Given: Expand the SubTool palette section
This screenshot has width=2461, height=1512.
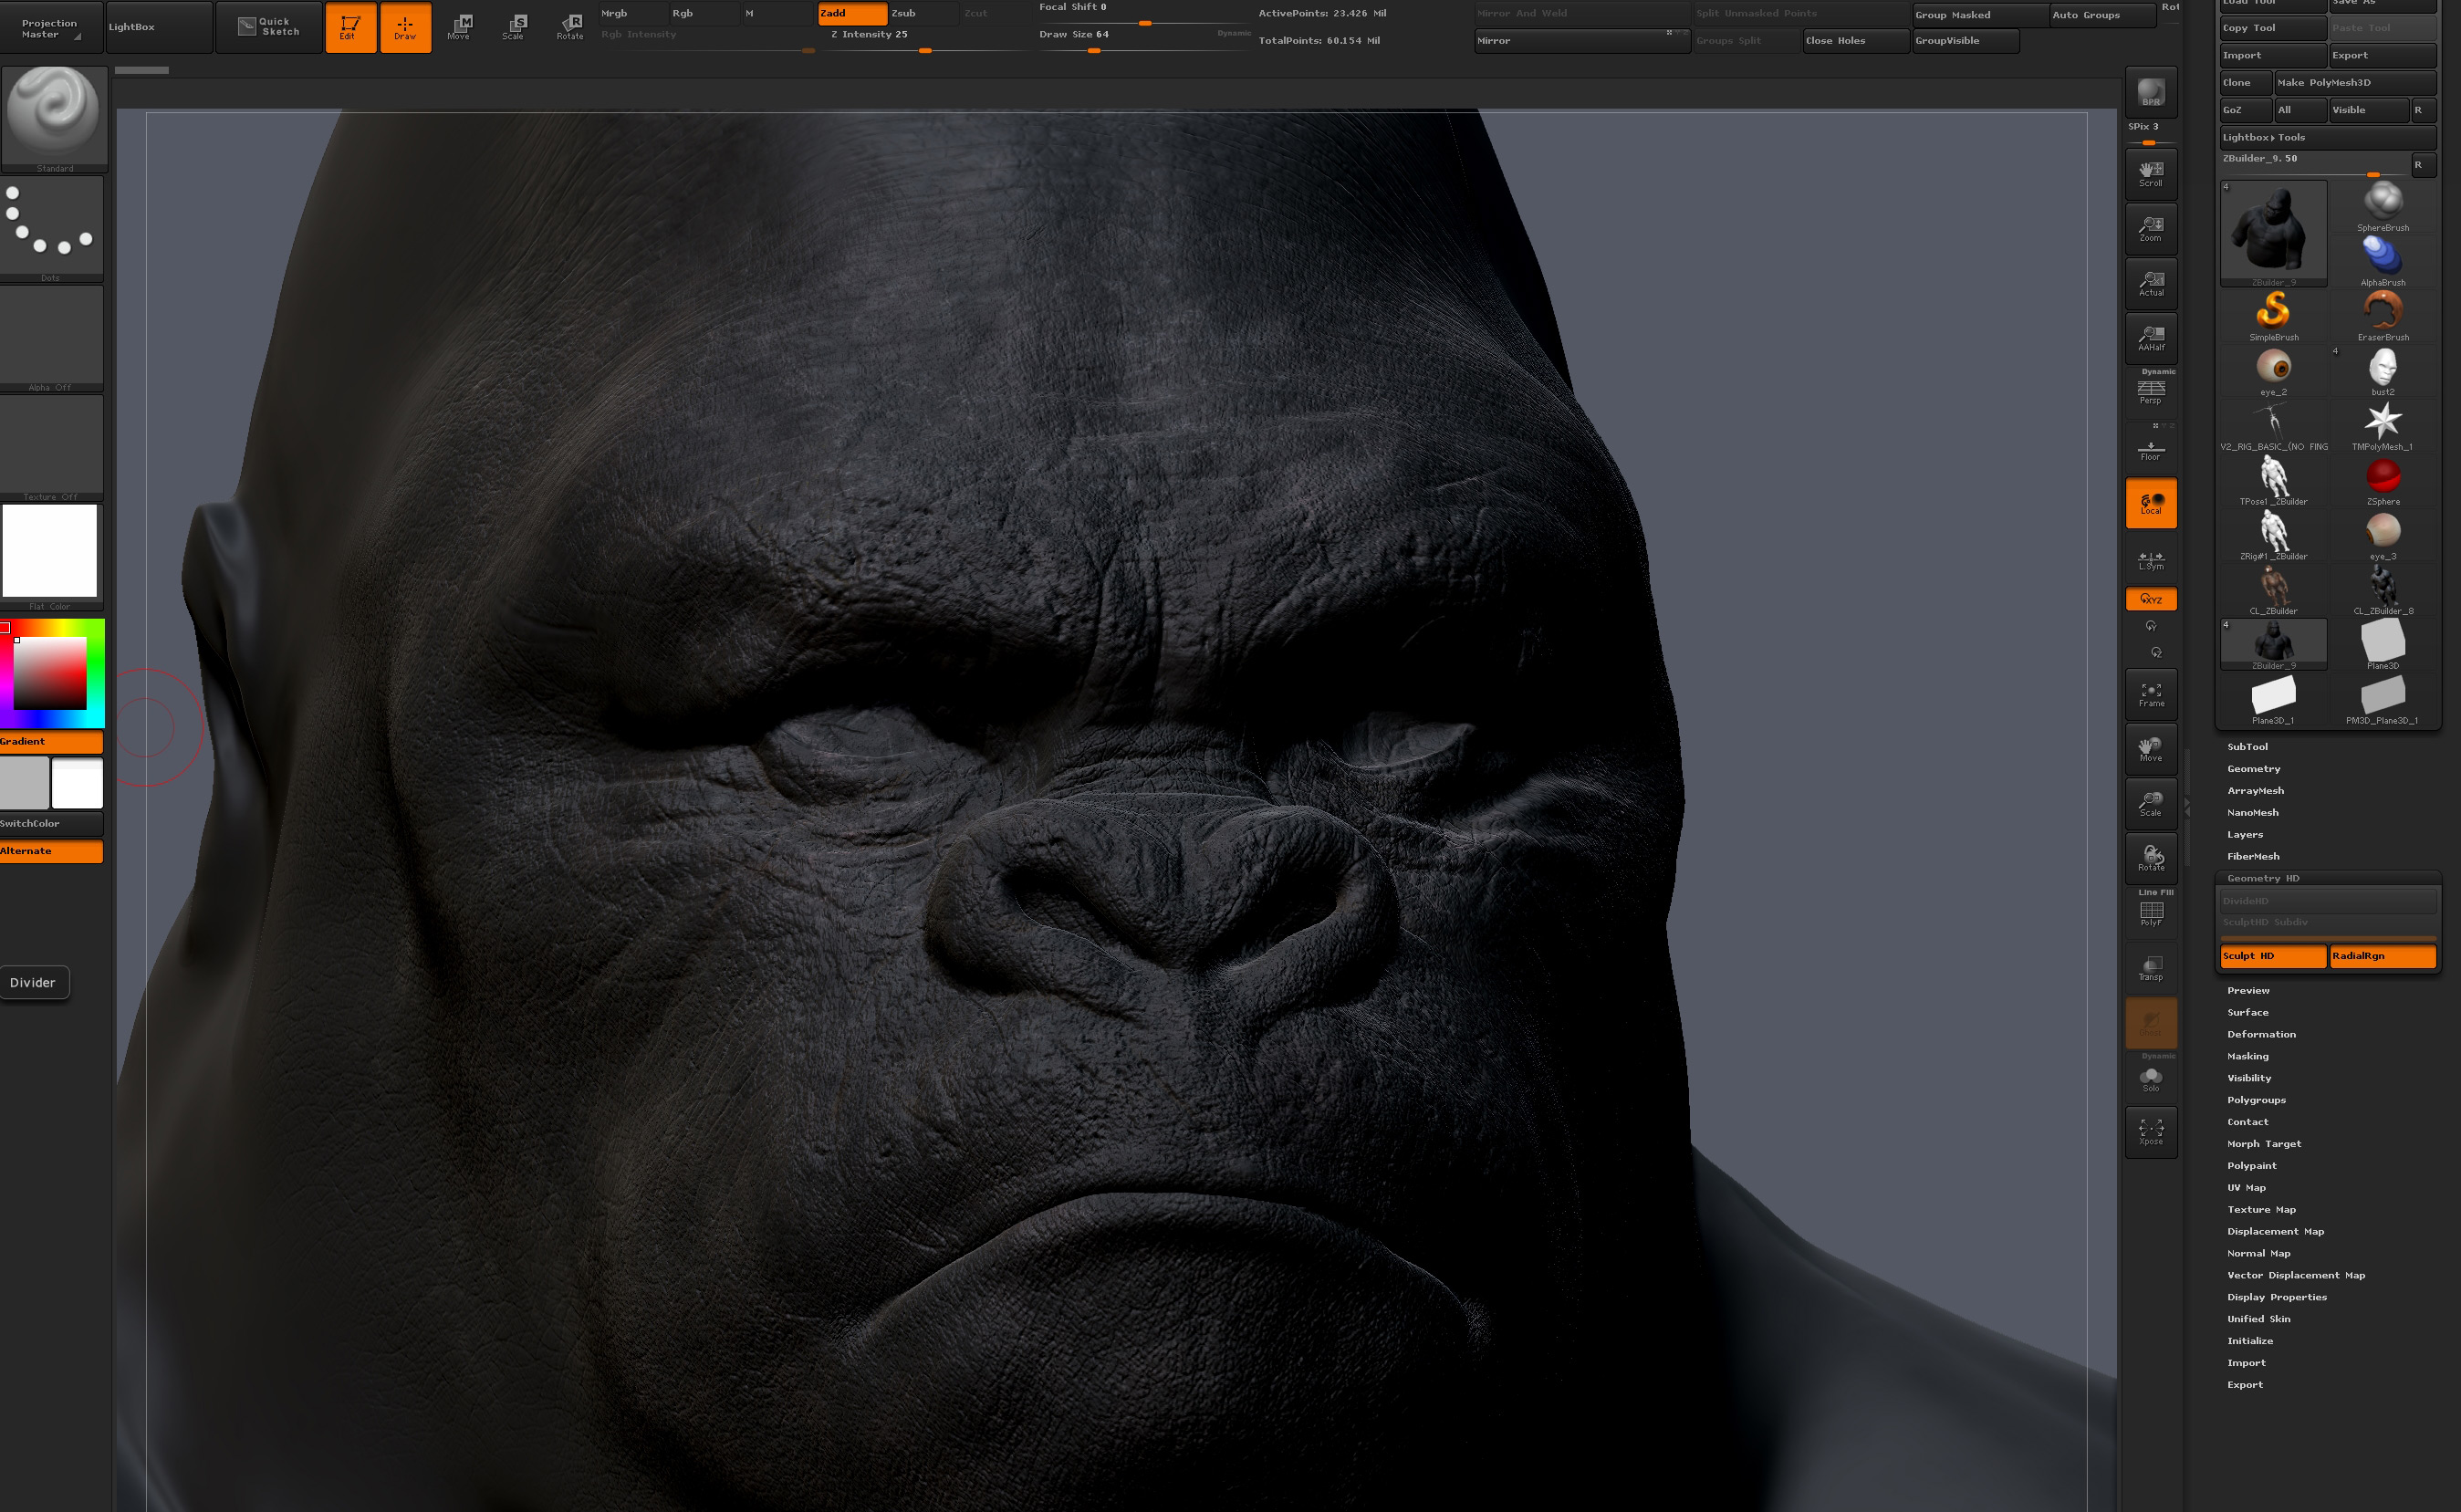Looking at the screenshot, I should click(2248, 747).
